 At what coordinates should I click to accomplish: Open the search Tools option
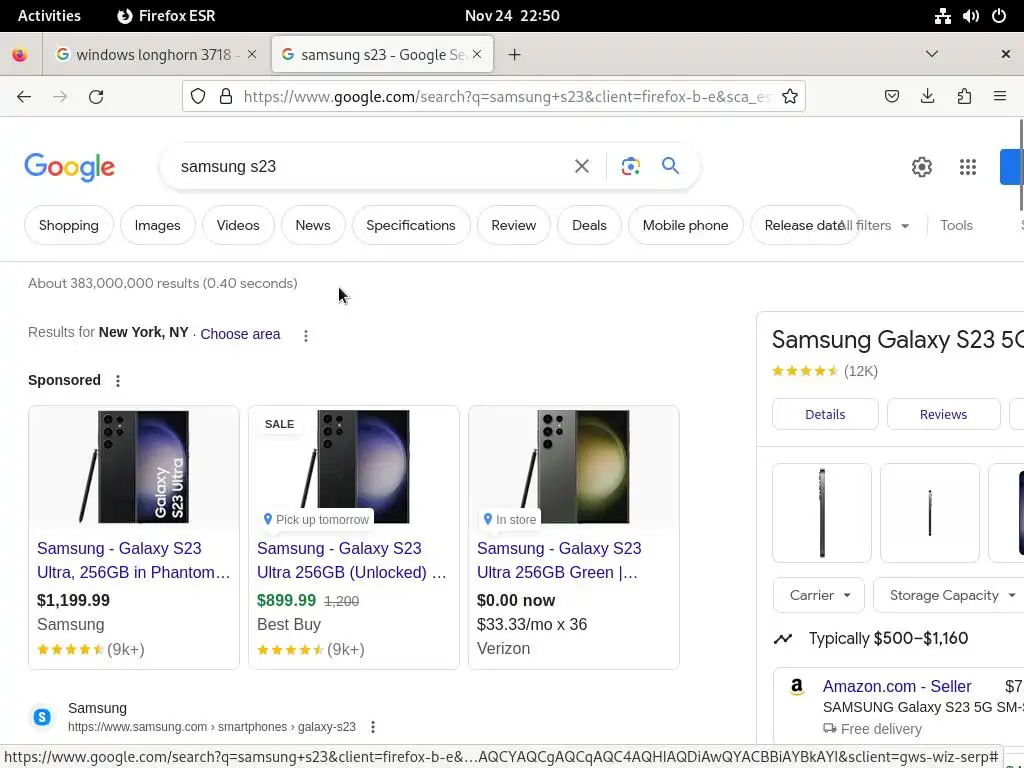[956, 225]
